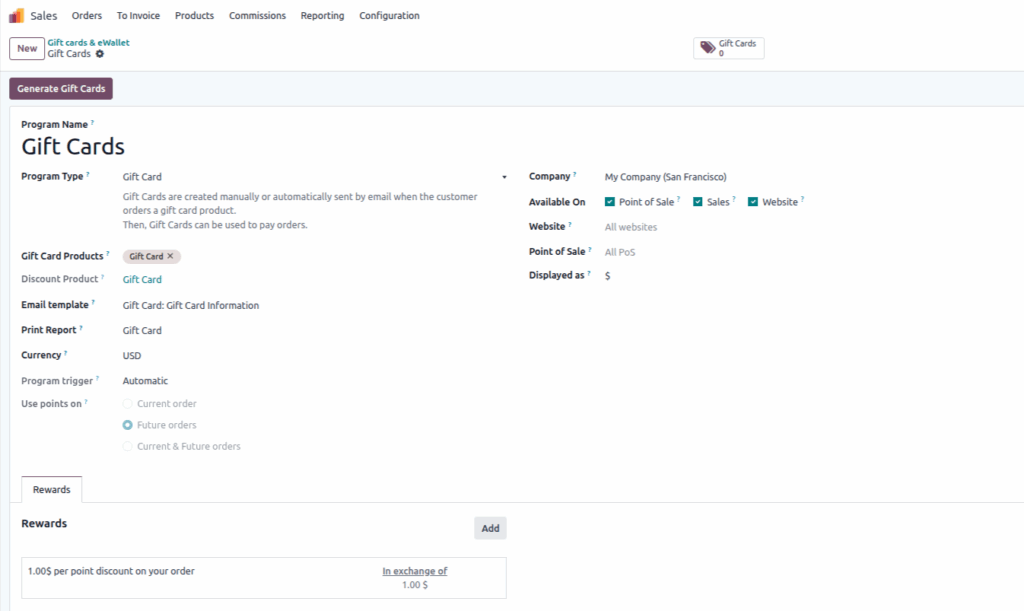Click the help mark next to Email template
This screenshot has height=611, width=1024.
pos(93,302)
